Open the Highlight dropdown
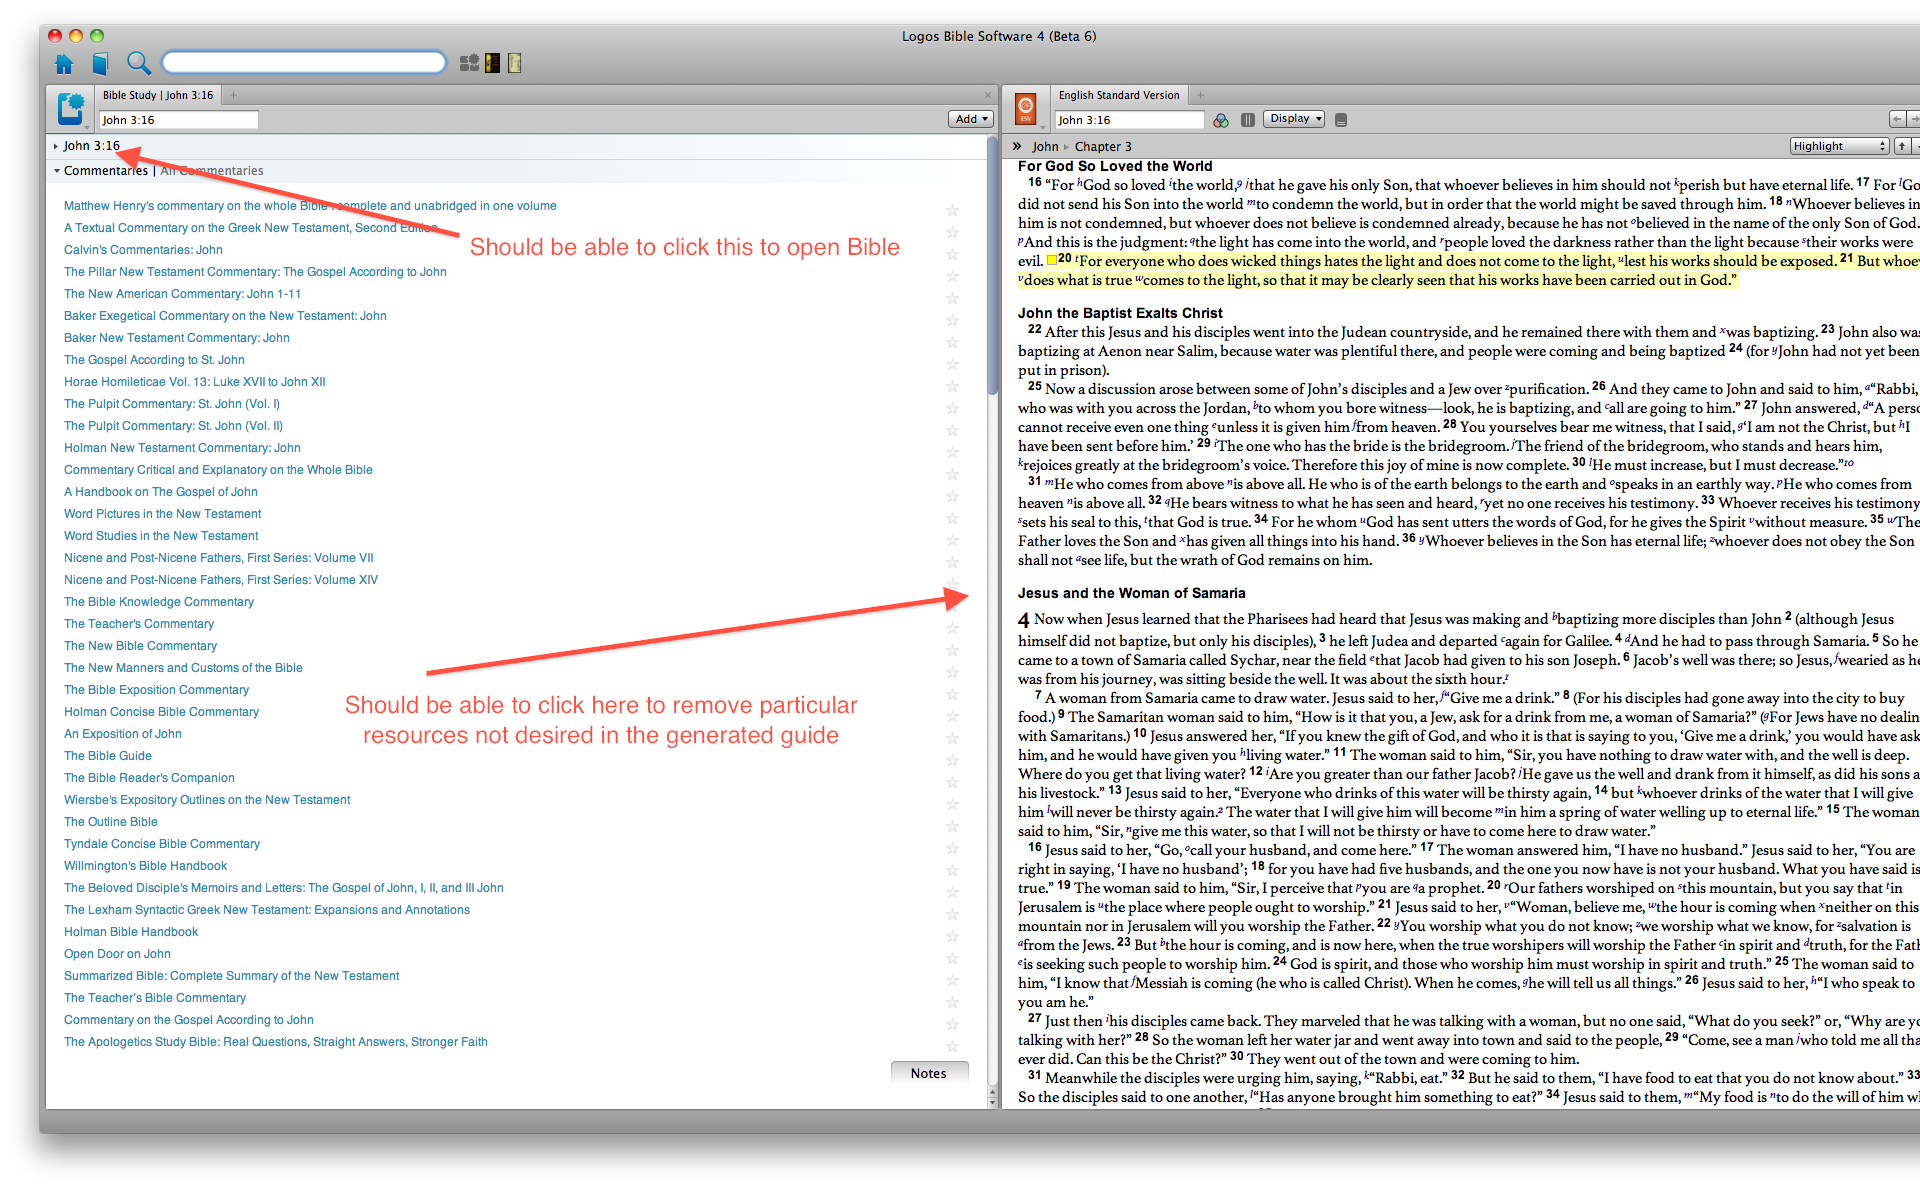 tap(1838, 146)
